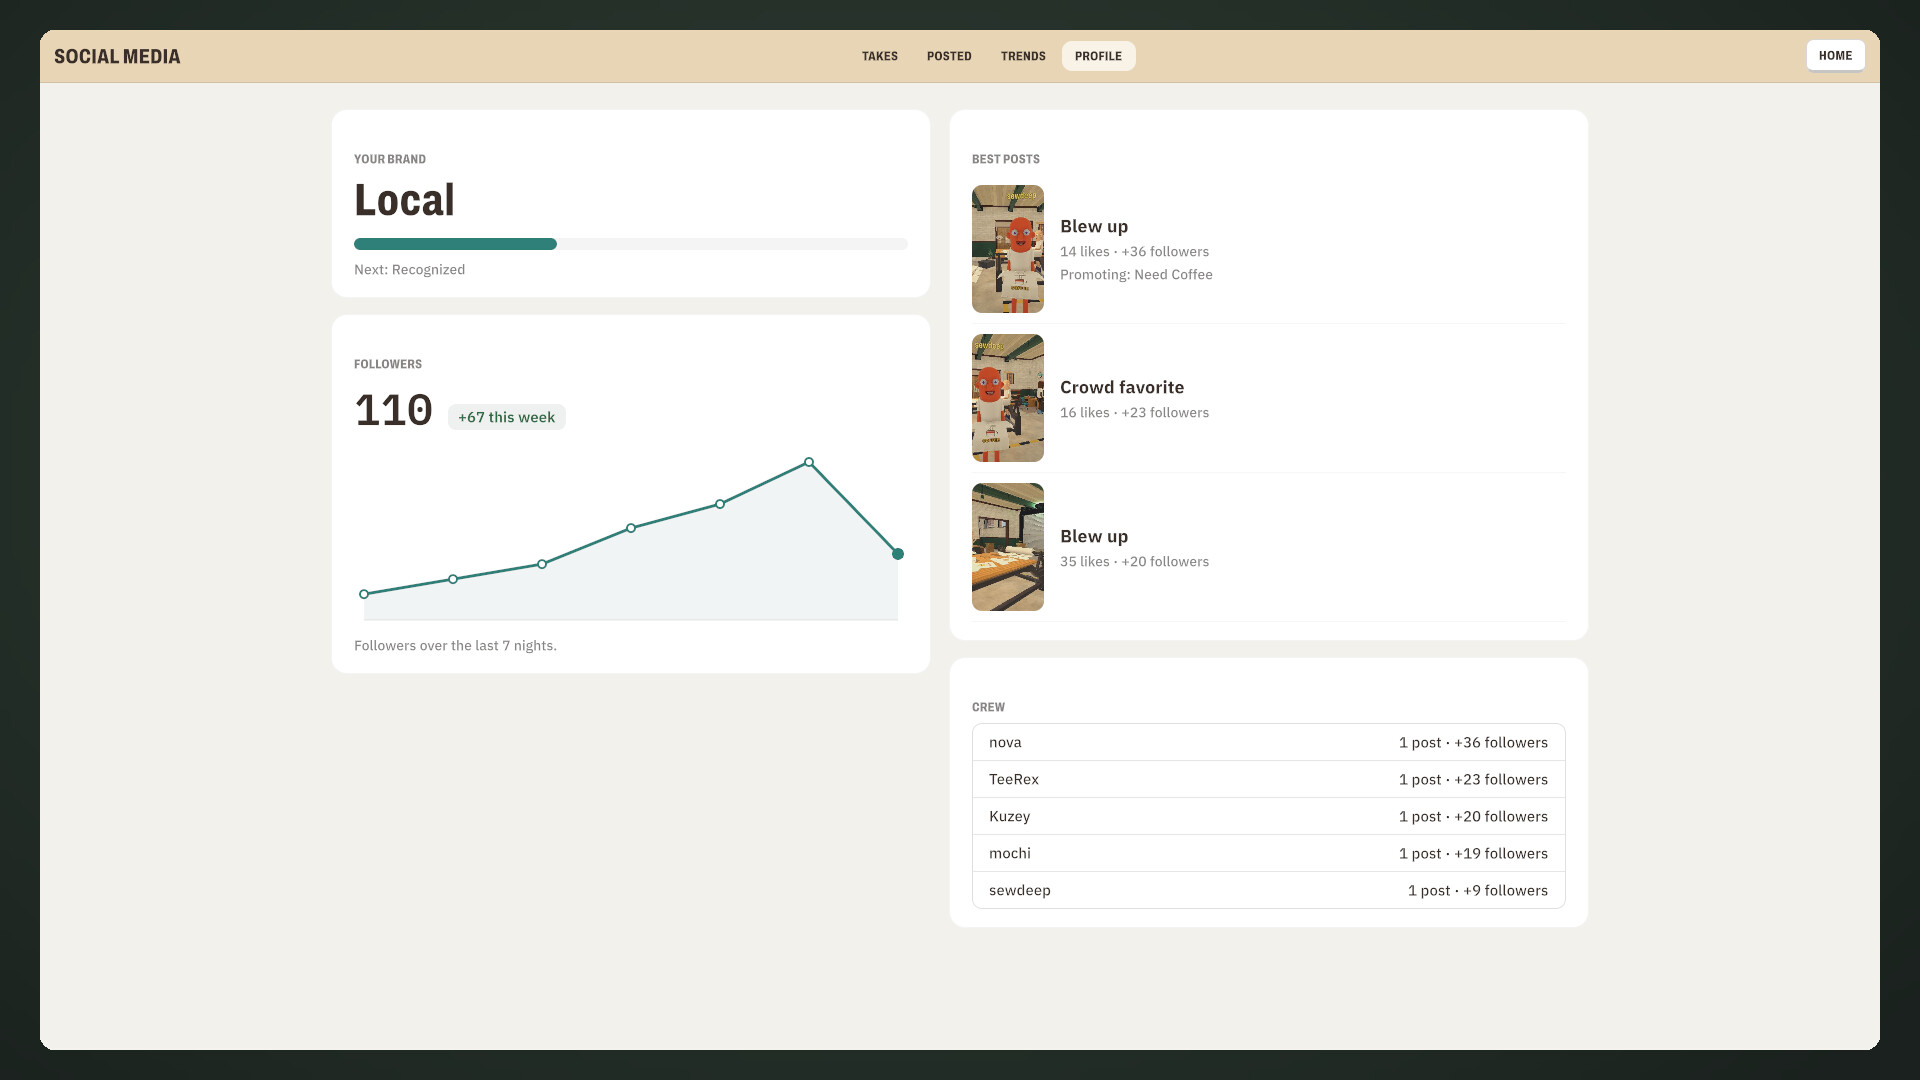Click the +67 this week badge

(506, 417)
